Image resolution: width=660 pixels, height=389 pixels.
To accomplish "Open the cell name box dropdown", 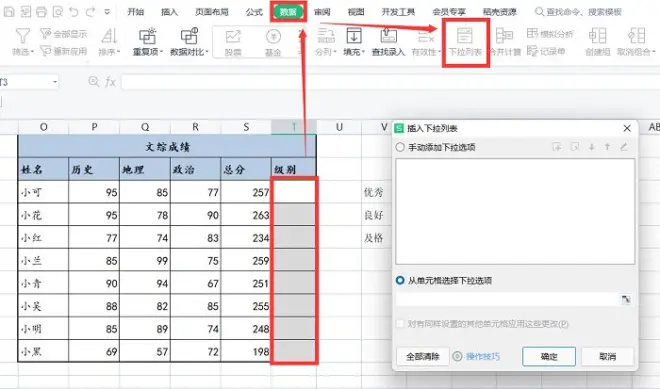I will [55, 82].
